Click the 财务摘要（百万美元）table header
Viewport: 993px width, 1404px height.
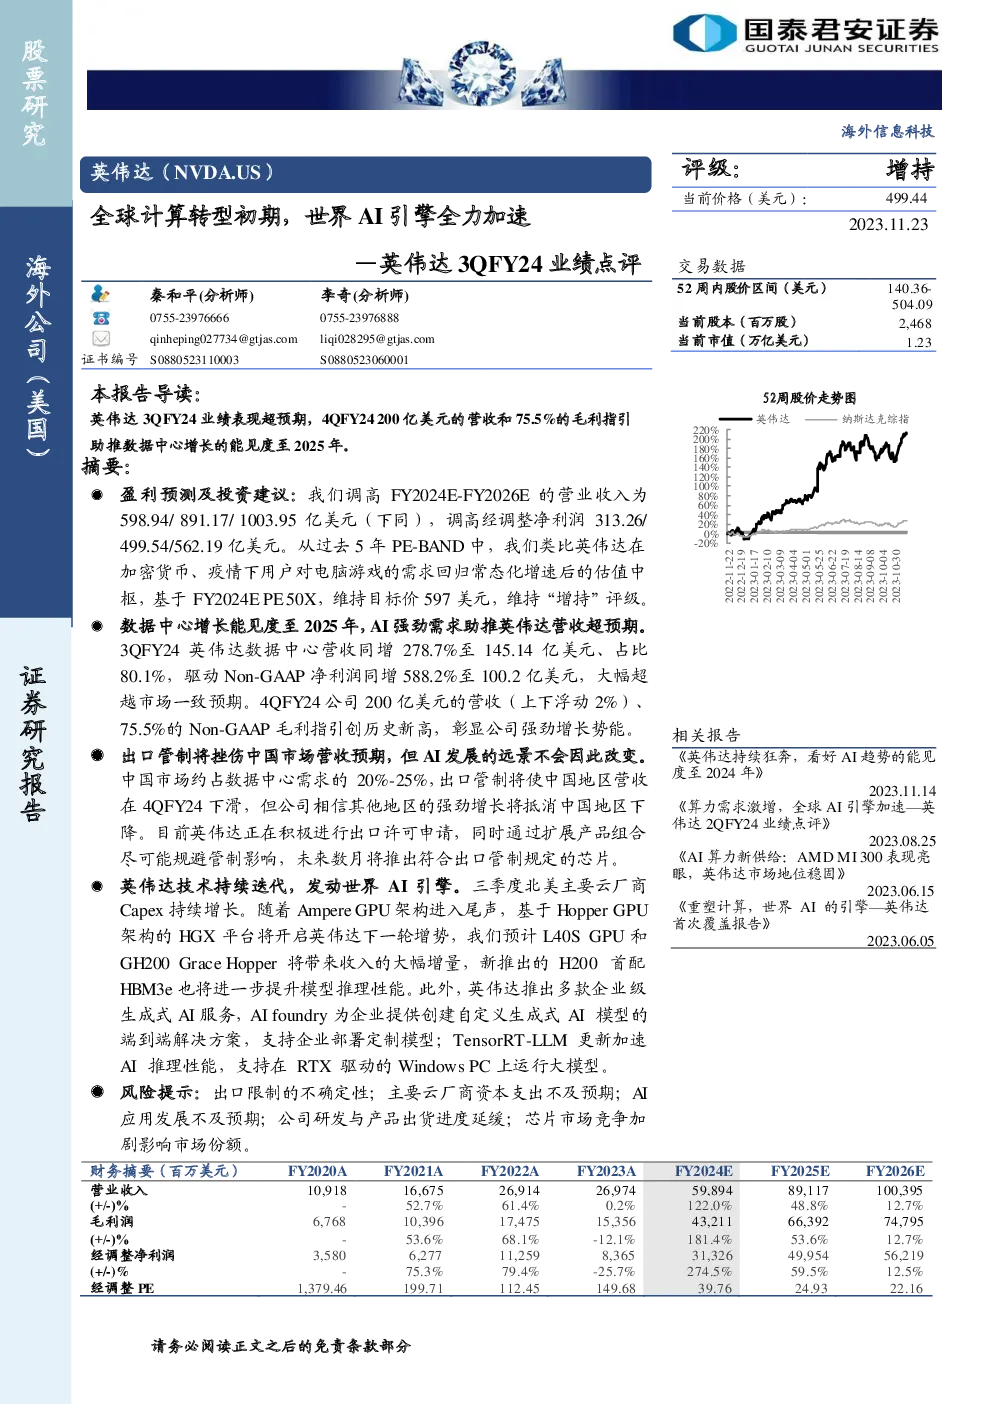164,1171
